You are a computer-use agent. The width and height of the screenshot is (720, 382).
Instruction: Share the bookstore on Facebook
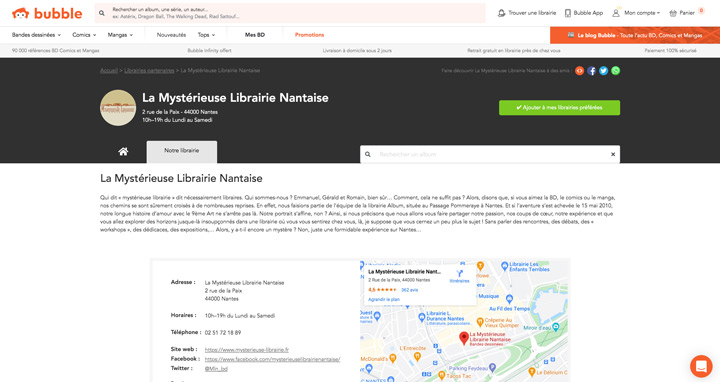coord(591,71)
